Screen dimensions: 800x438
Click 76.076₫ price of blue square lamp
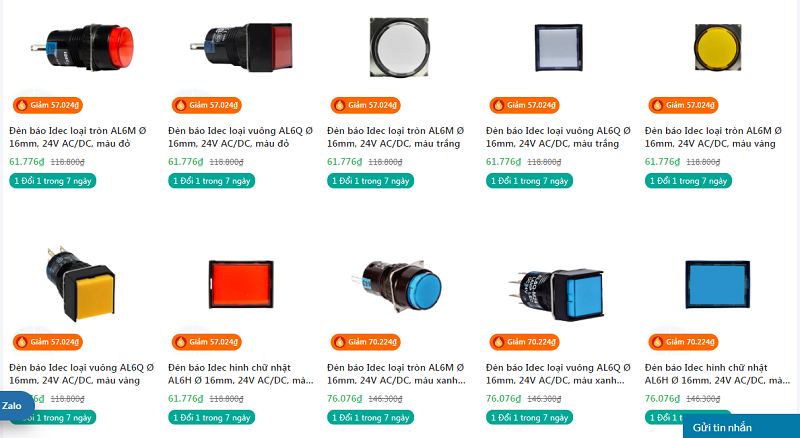[503, 399]
